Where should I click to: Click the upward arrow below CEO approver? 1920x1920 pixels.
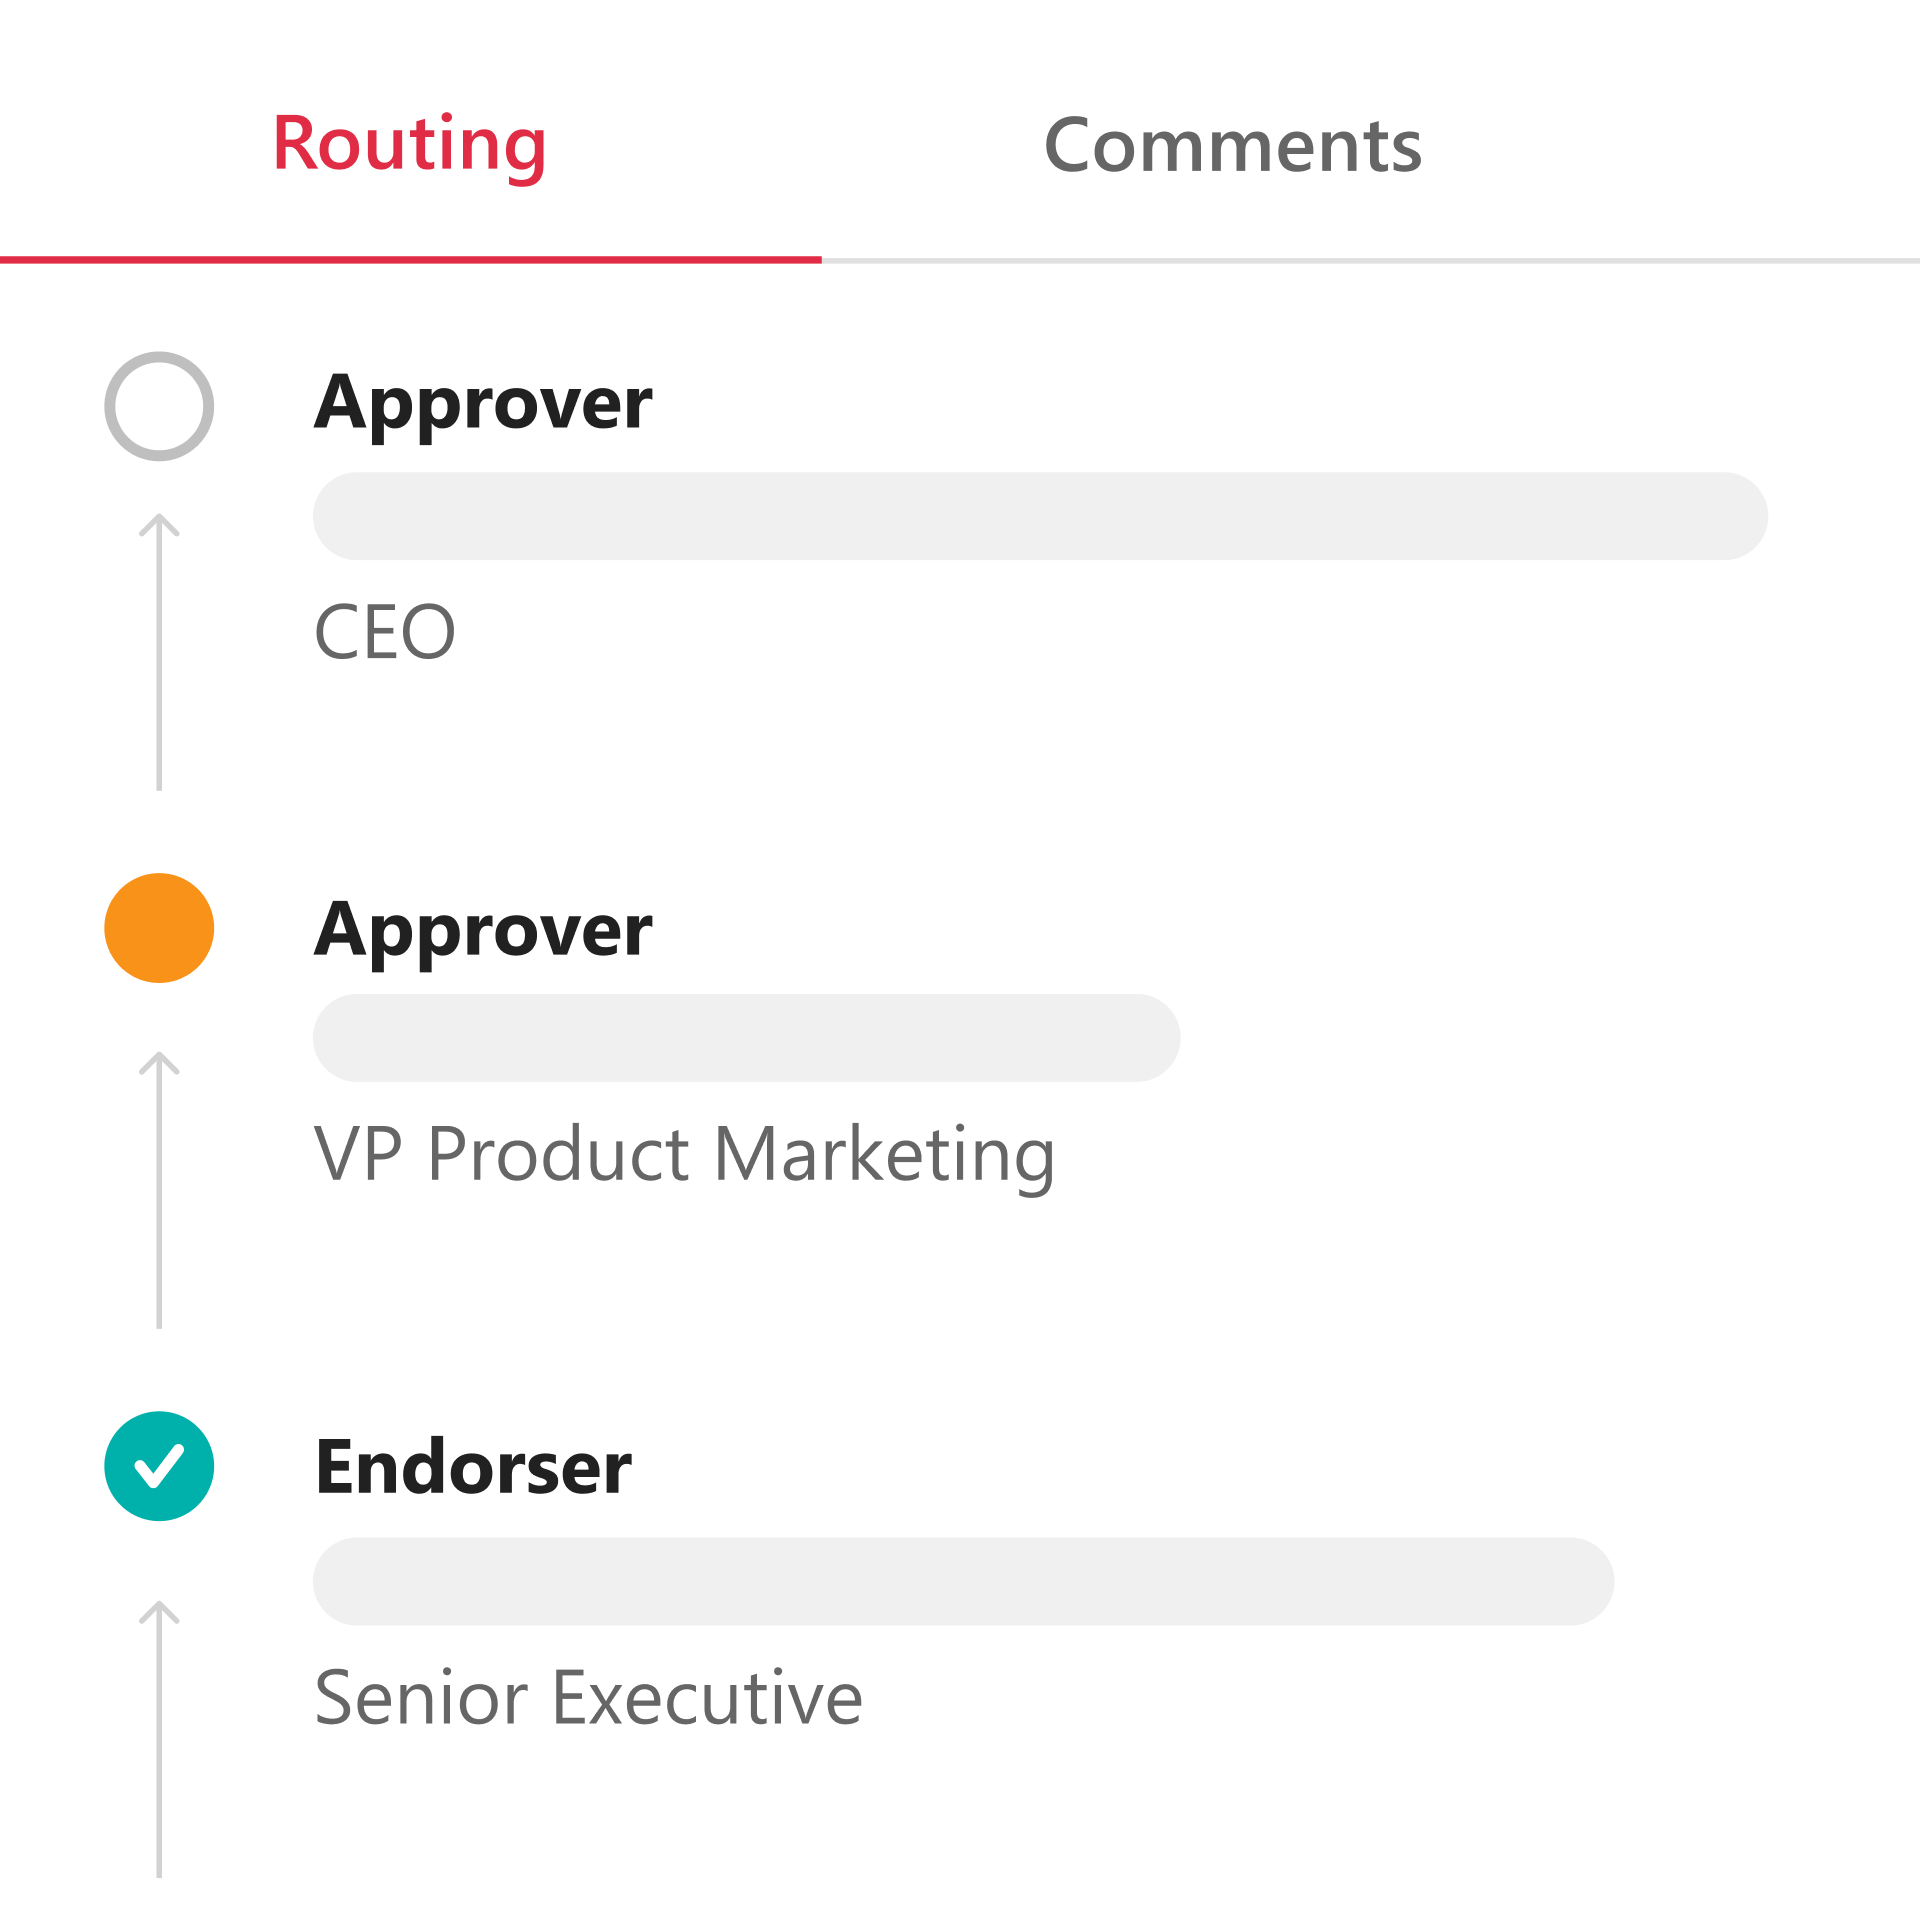(159, 652)
